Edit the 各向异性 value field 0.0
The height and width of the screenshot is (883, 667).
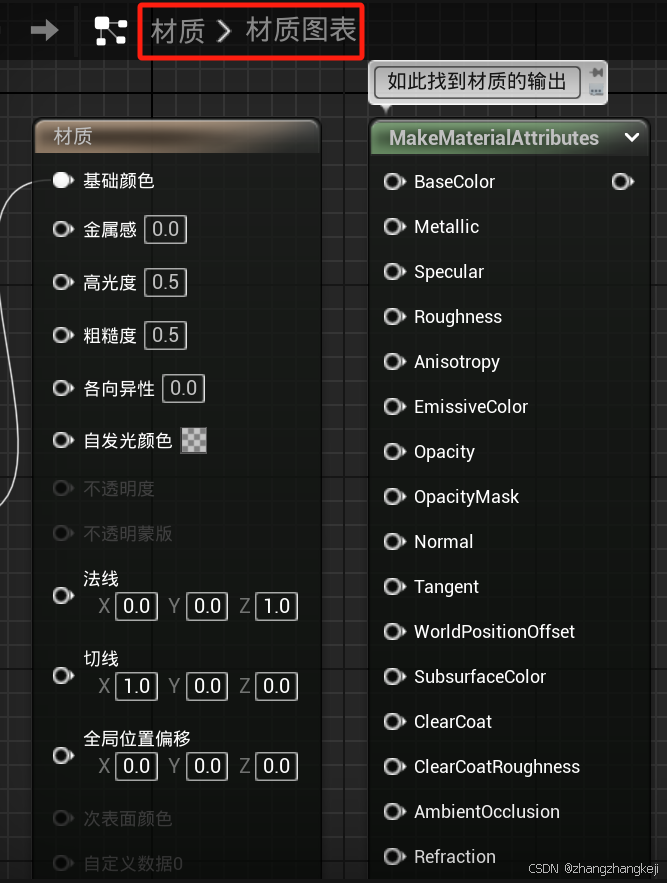pos(184,389)
